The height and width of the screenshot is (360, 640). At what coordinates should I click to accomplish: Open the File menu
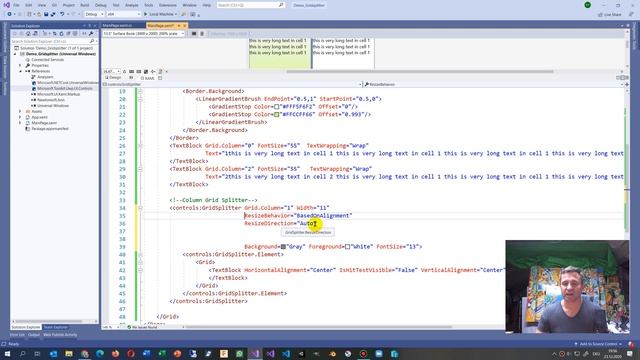coord(16,5)
